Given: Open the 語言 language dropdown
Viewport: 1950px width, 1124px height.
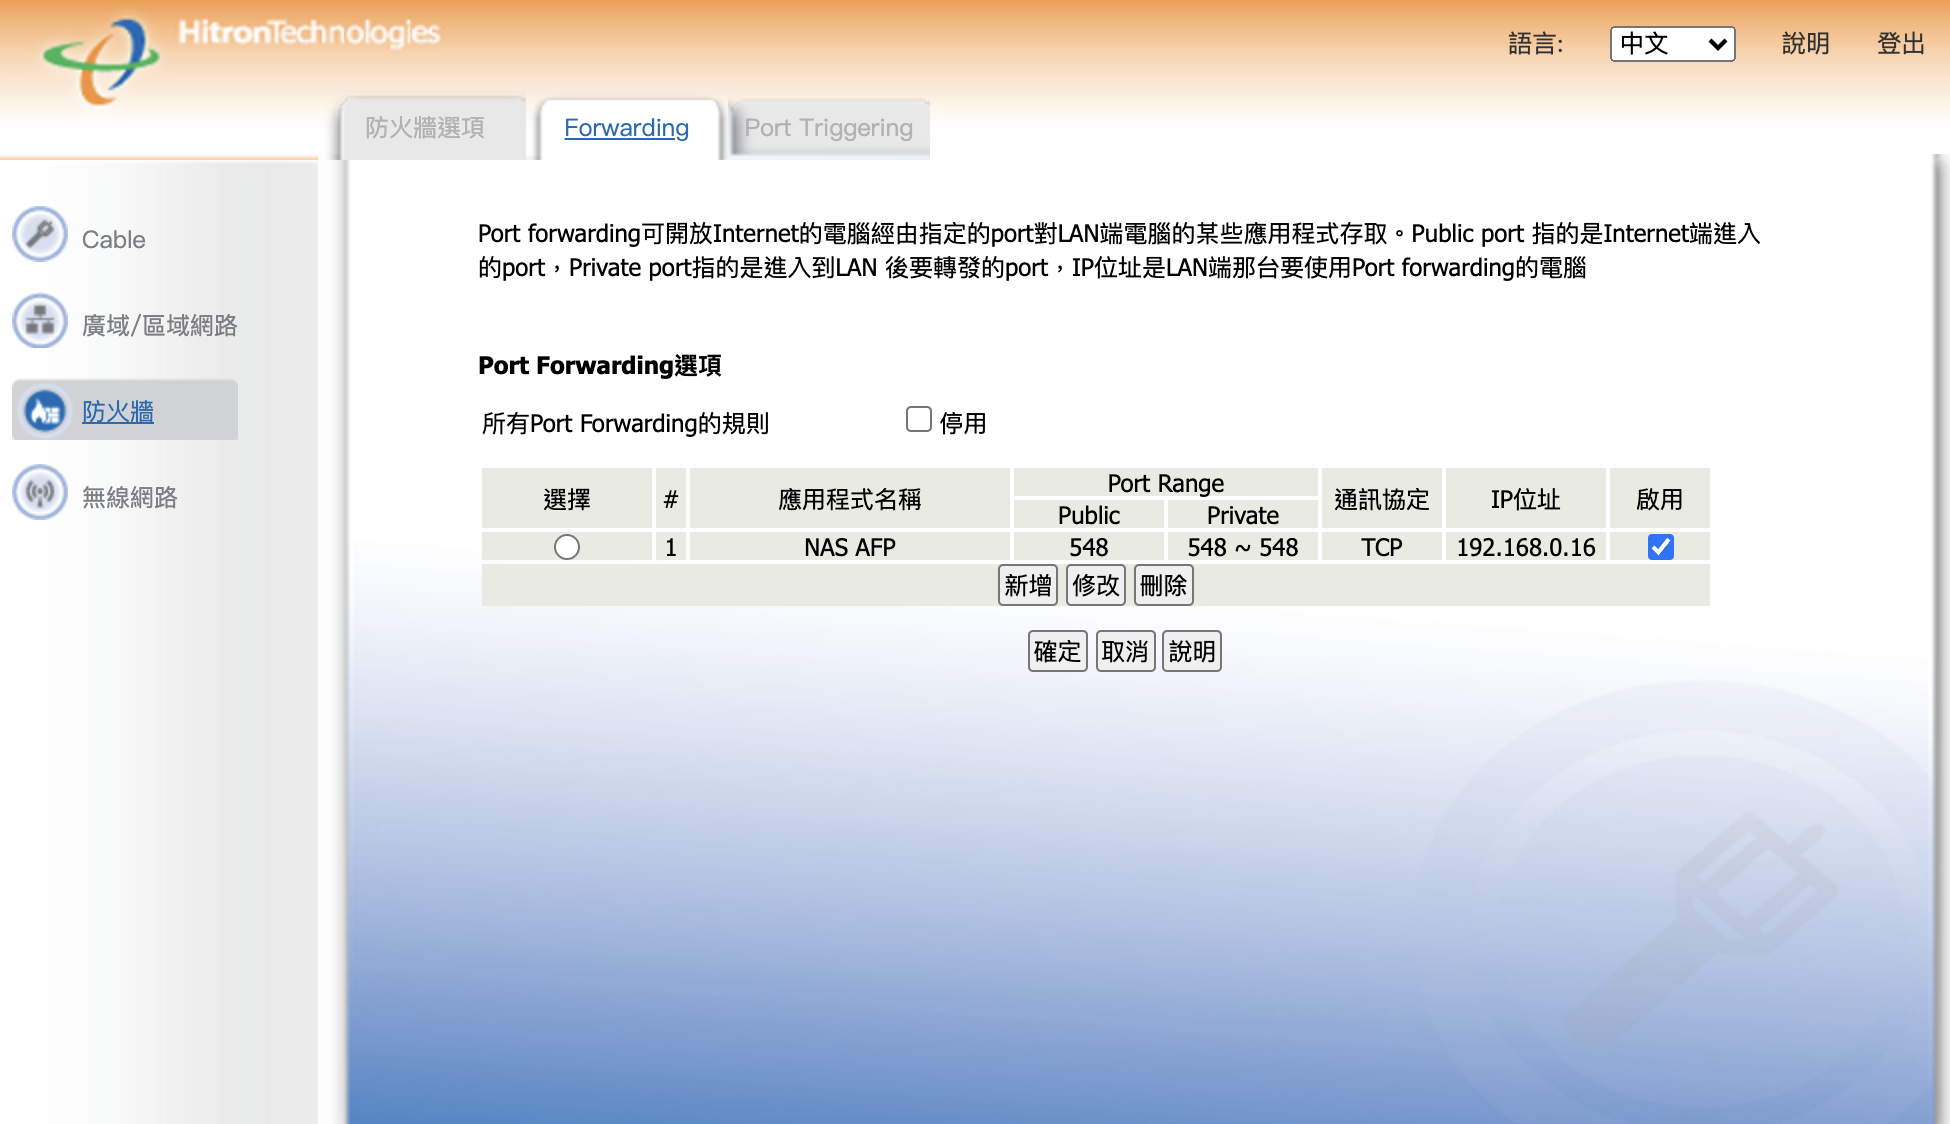Looking at the screenshot, I should click(x=1672, y=44).
